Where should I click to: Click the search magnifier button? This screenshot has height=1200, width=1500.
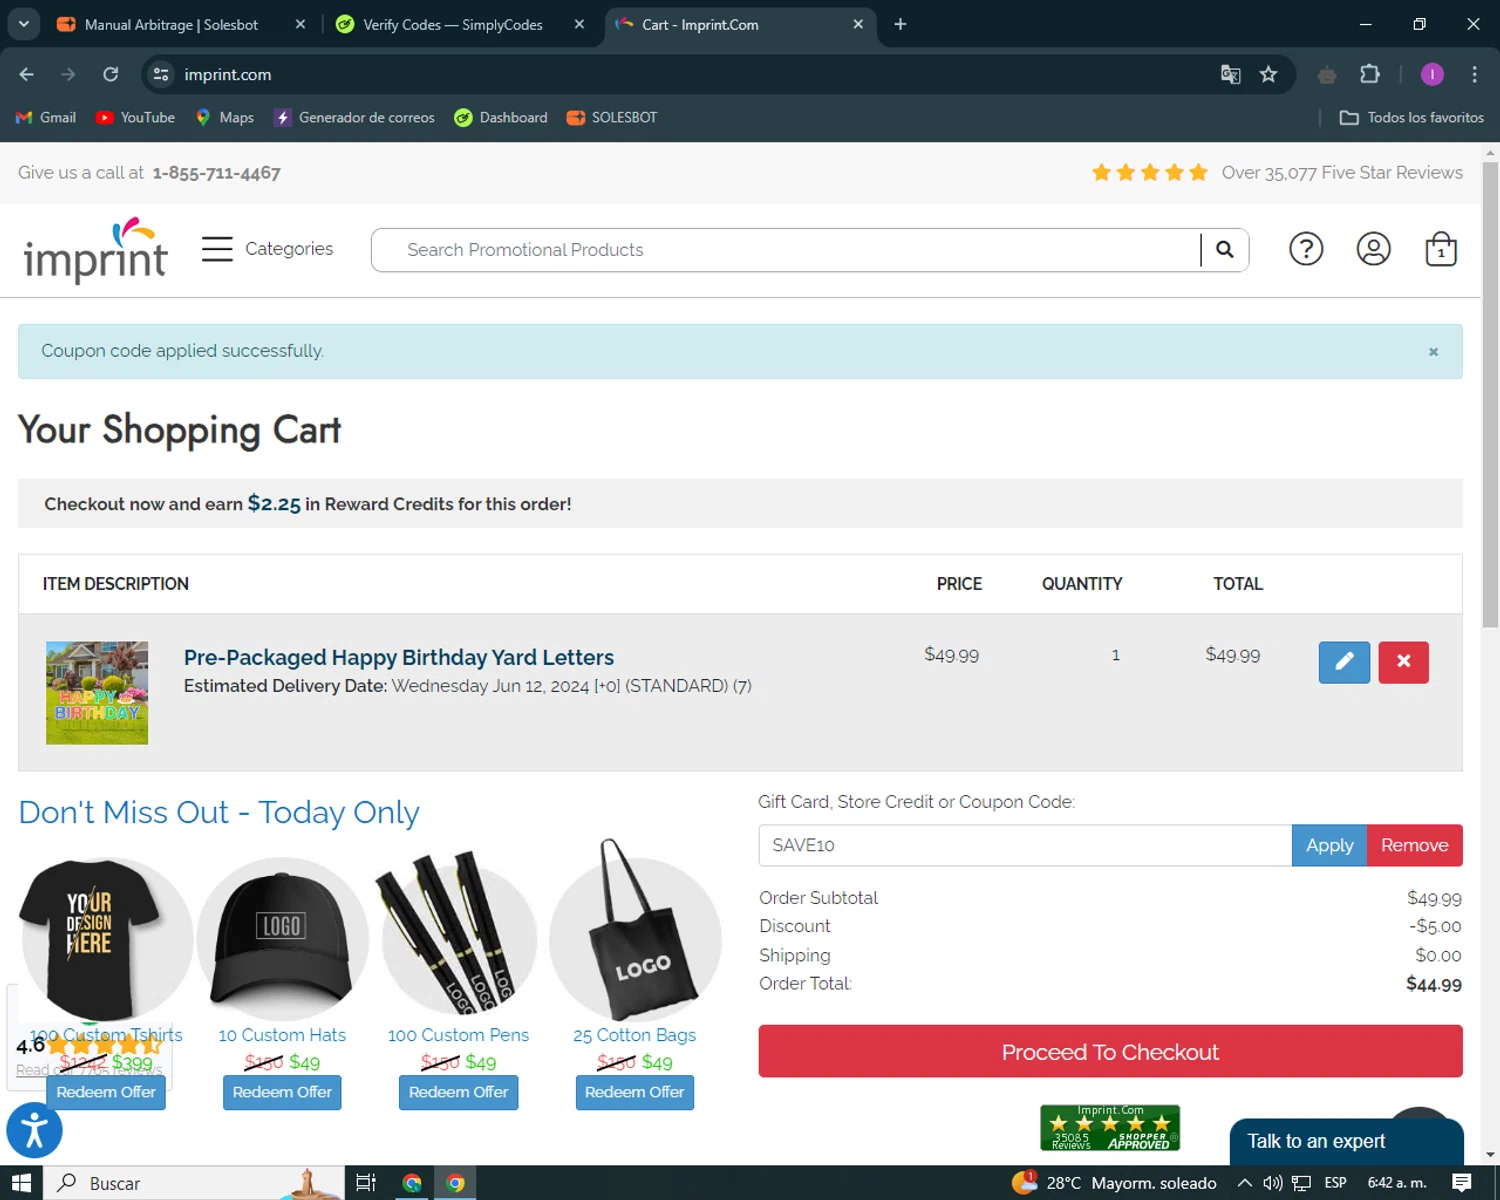pos(1225,250)
